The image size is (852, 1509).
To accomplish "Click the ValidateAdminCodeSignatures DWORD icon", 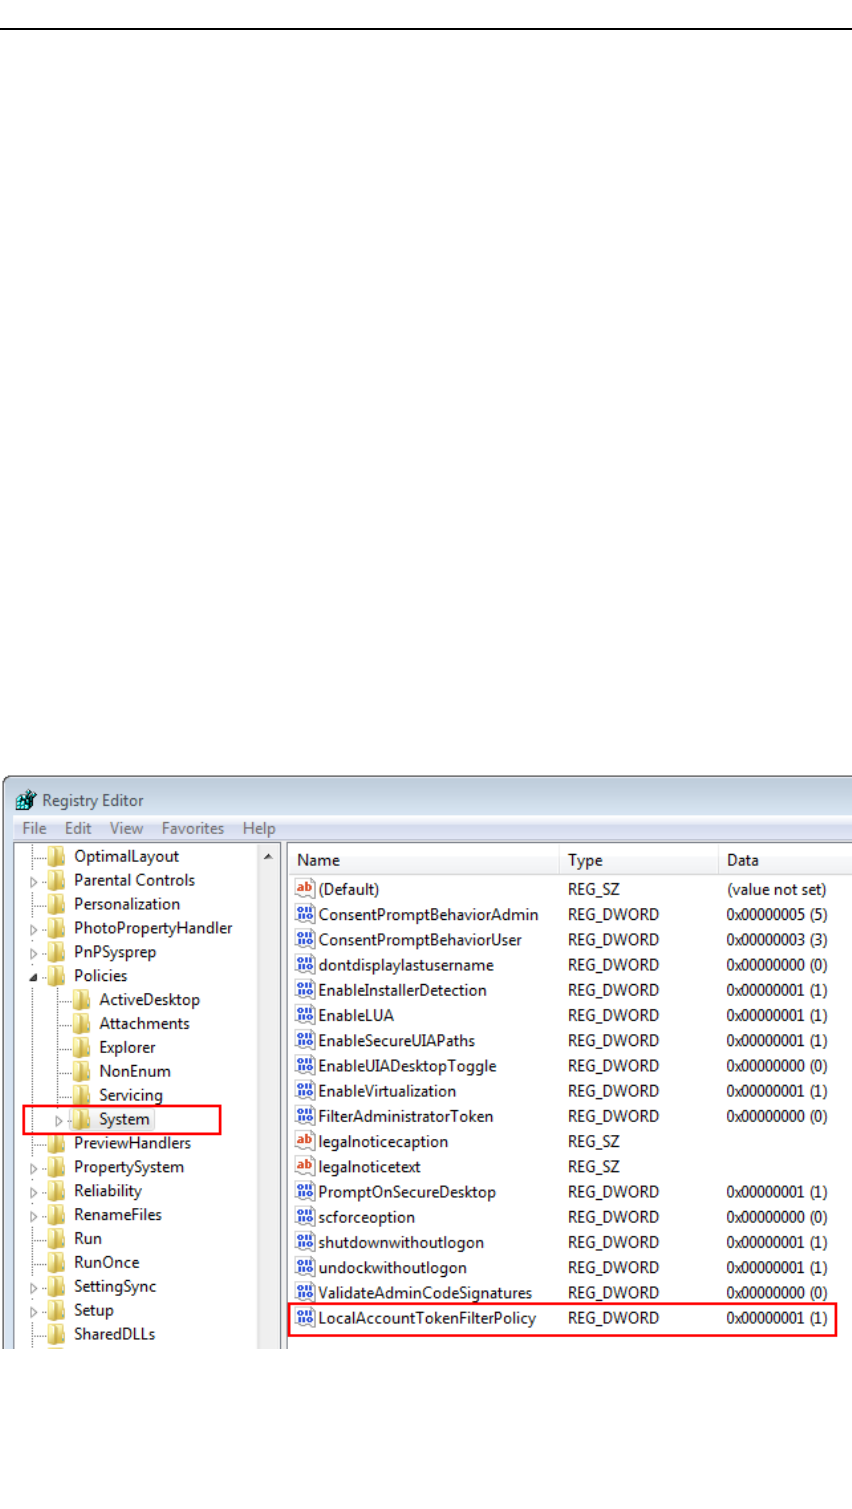I will pos(305,1292).
